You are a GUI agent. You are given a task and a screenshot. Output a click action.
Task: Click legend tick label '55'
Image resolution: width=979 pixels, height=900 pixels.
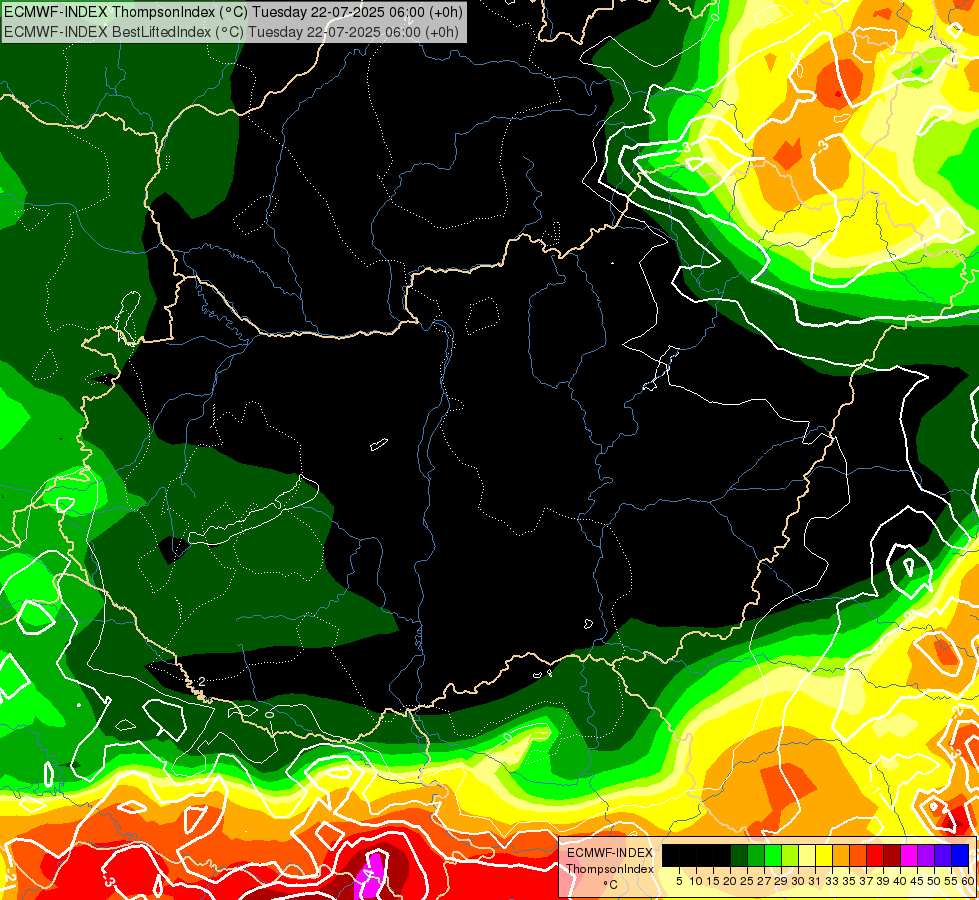click(952, 881)
